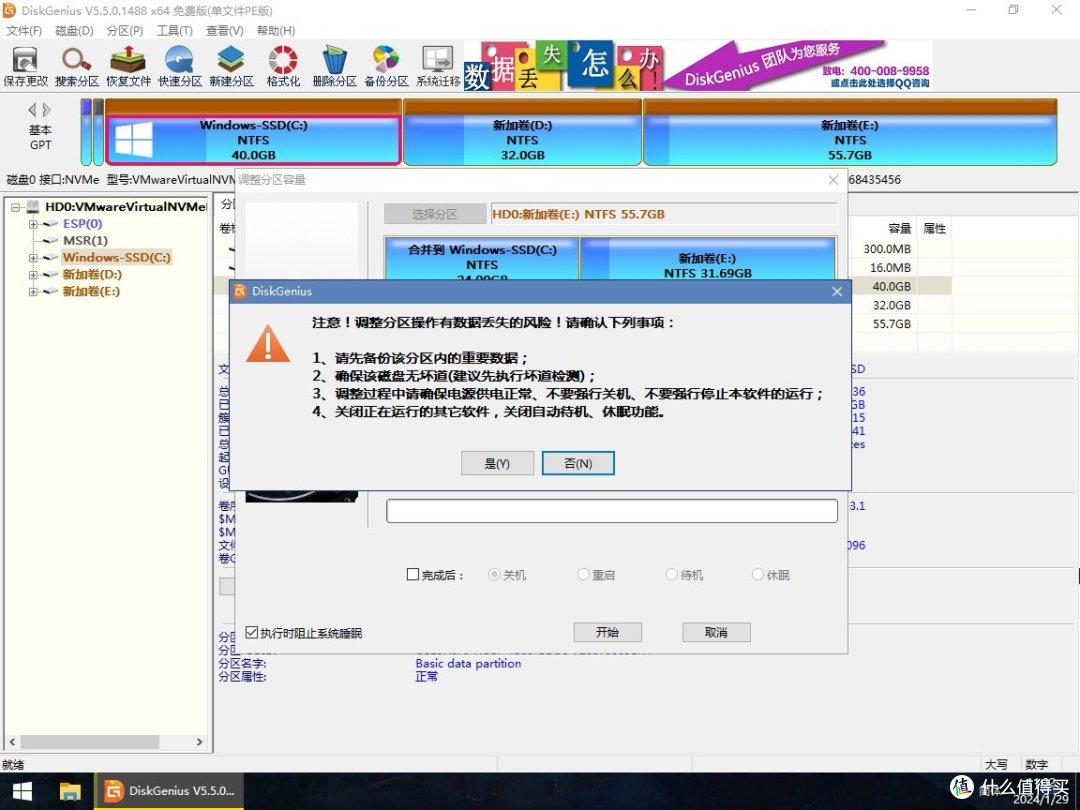Image resolution: width=1080 pixels, height=810 pixels.
Task: Select the 休眠 radio option
Action: coord(758,574)
